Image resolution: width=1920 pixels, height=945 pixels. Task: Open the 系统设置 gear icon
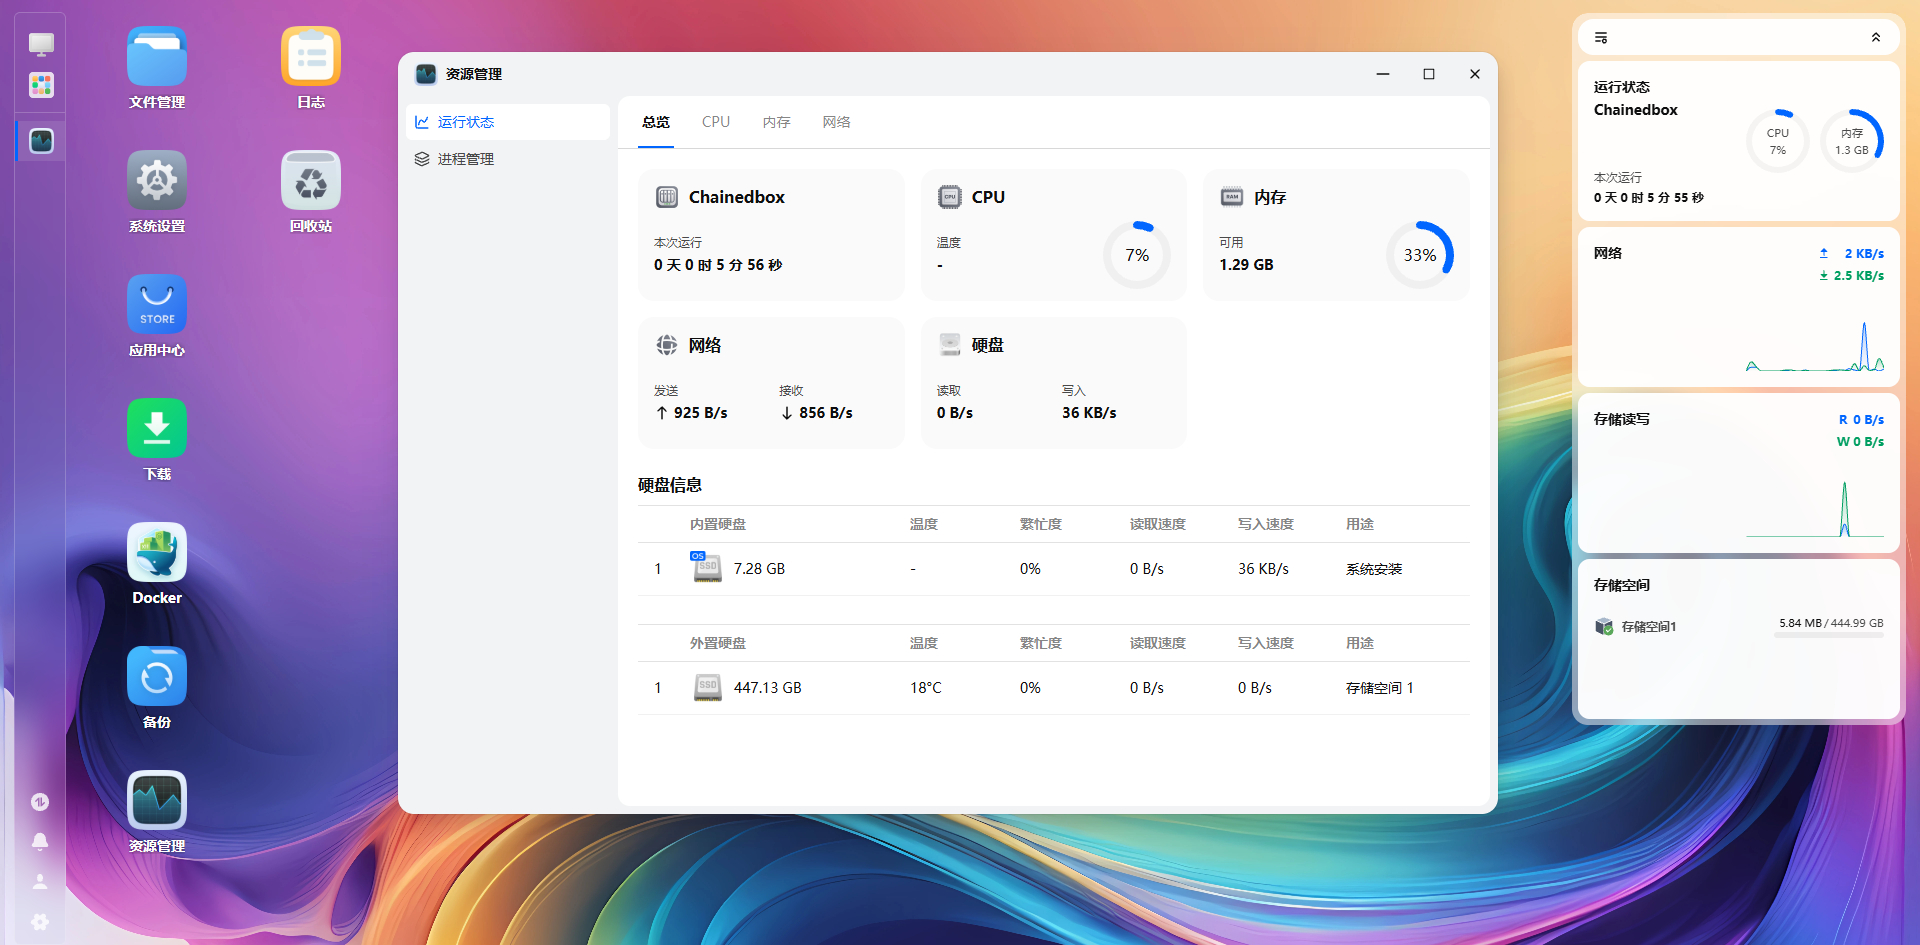pos(157,181)
